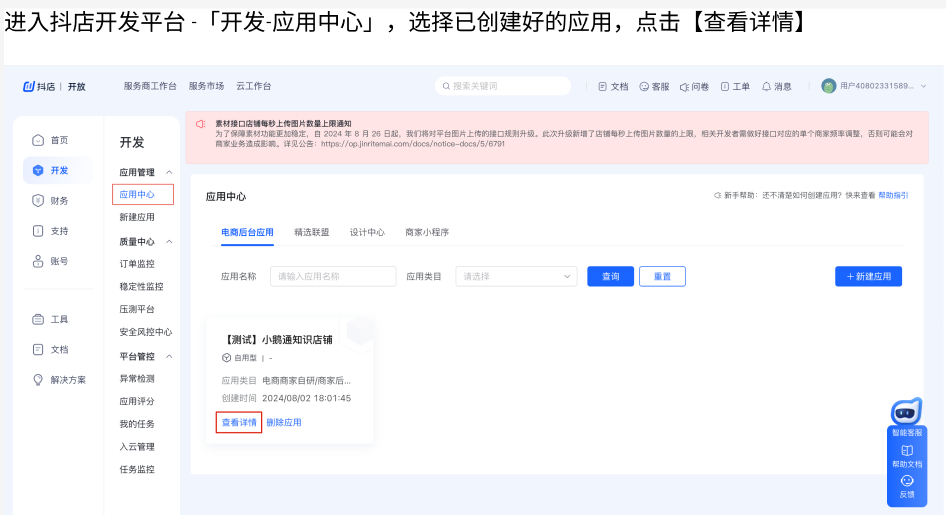Switch to the 设计中心 tab
The height and width of the screenshot is (515, 946).
click(x=367, y=232)
